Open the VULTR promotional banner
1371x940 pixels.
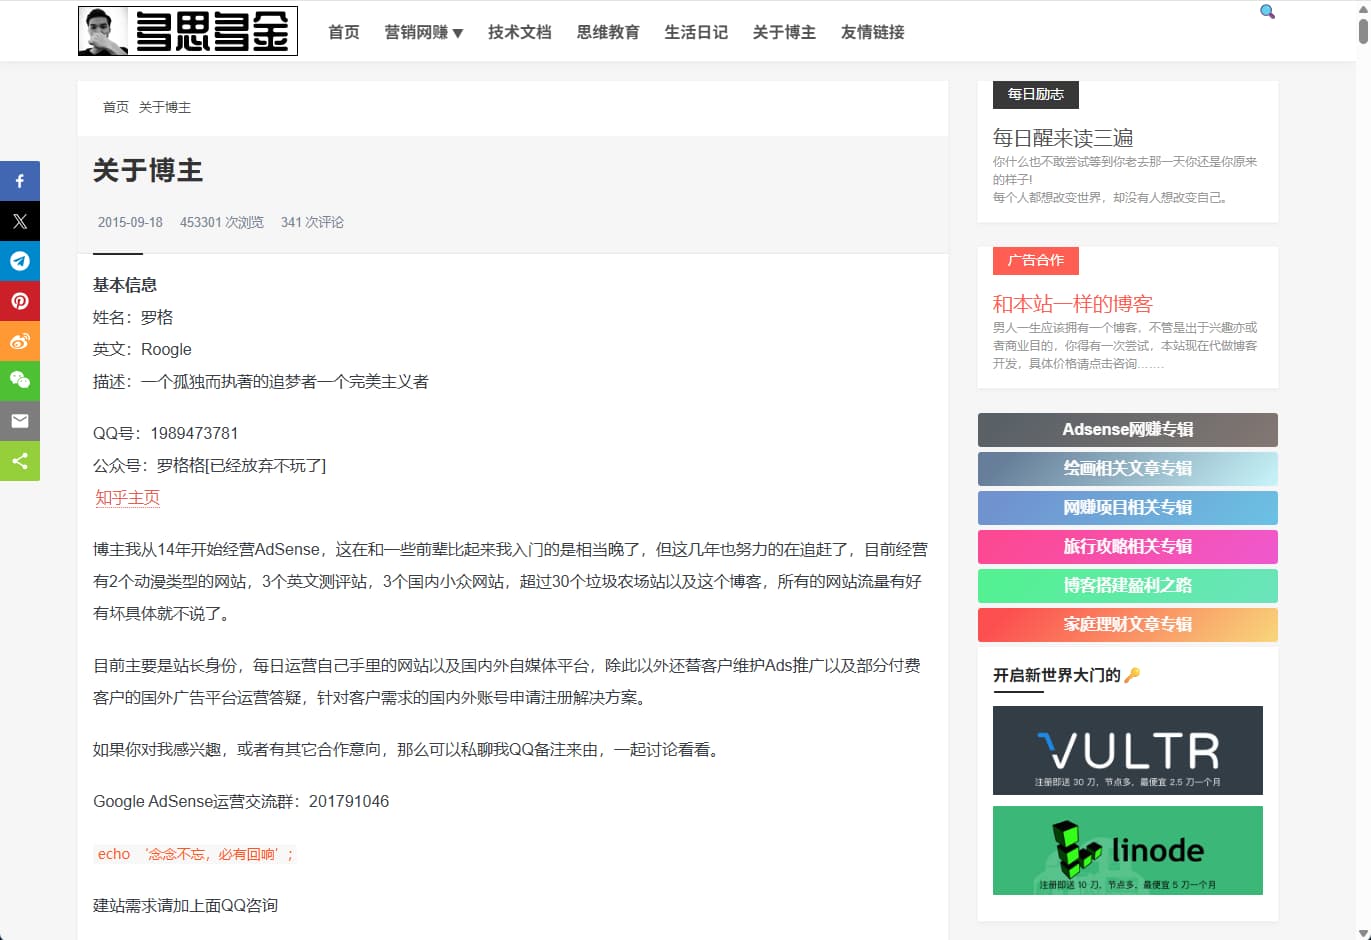click(x=1127, y=751)
